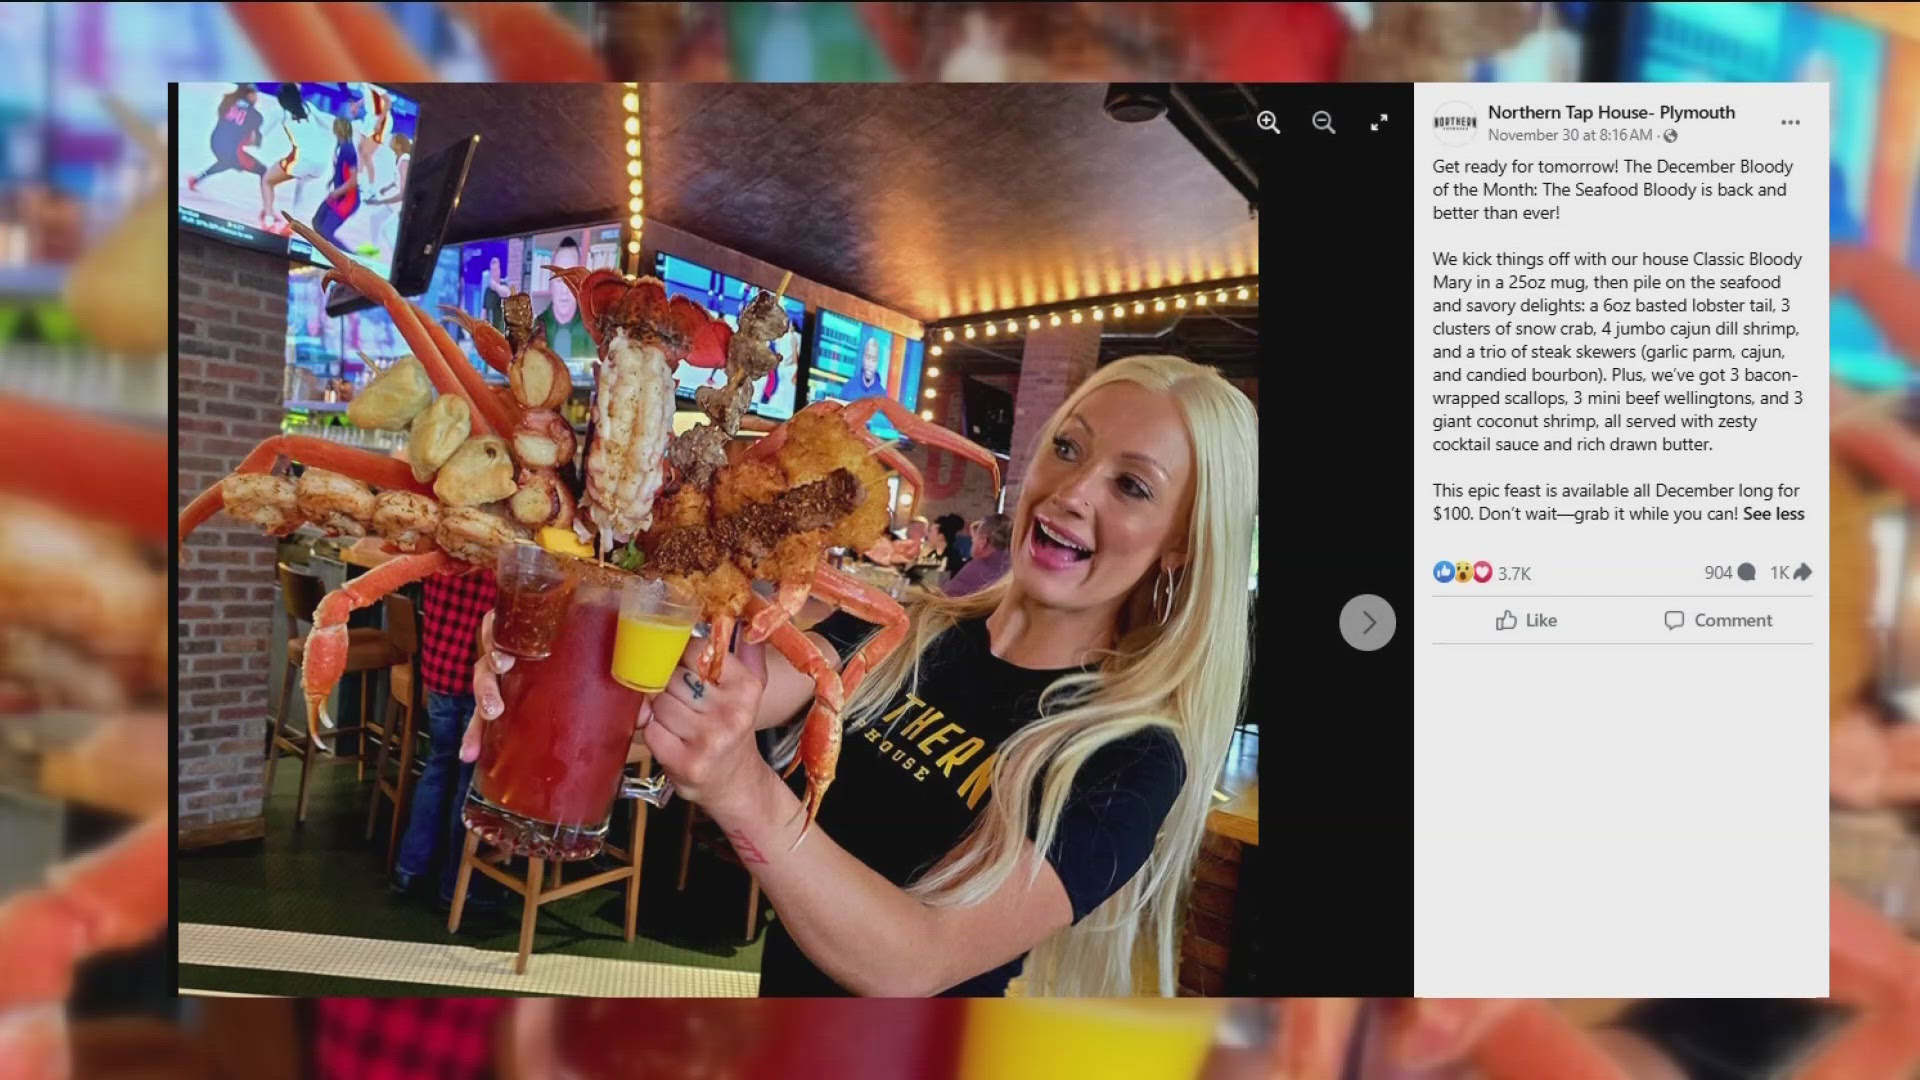Enter fullscreen photo view

[x=1378, y=122]
